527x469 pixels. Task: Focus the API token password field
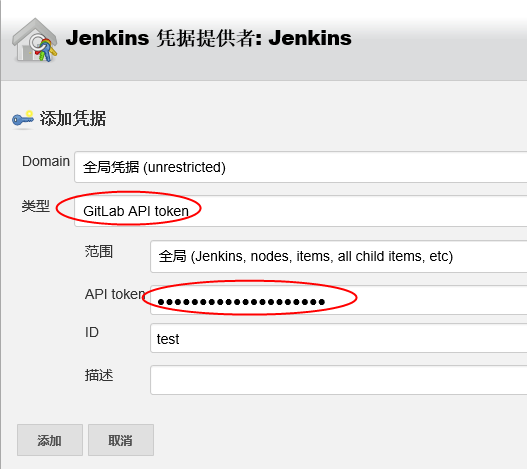[338, 300]
